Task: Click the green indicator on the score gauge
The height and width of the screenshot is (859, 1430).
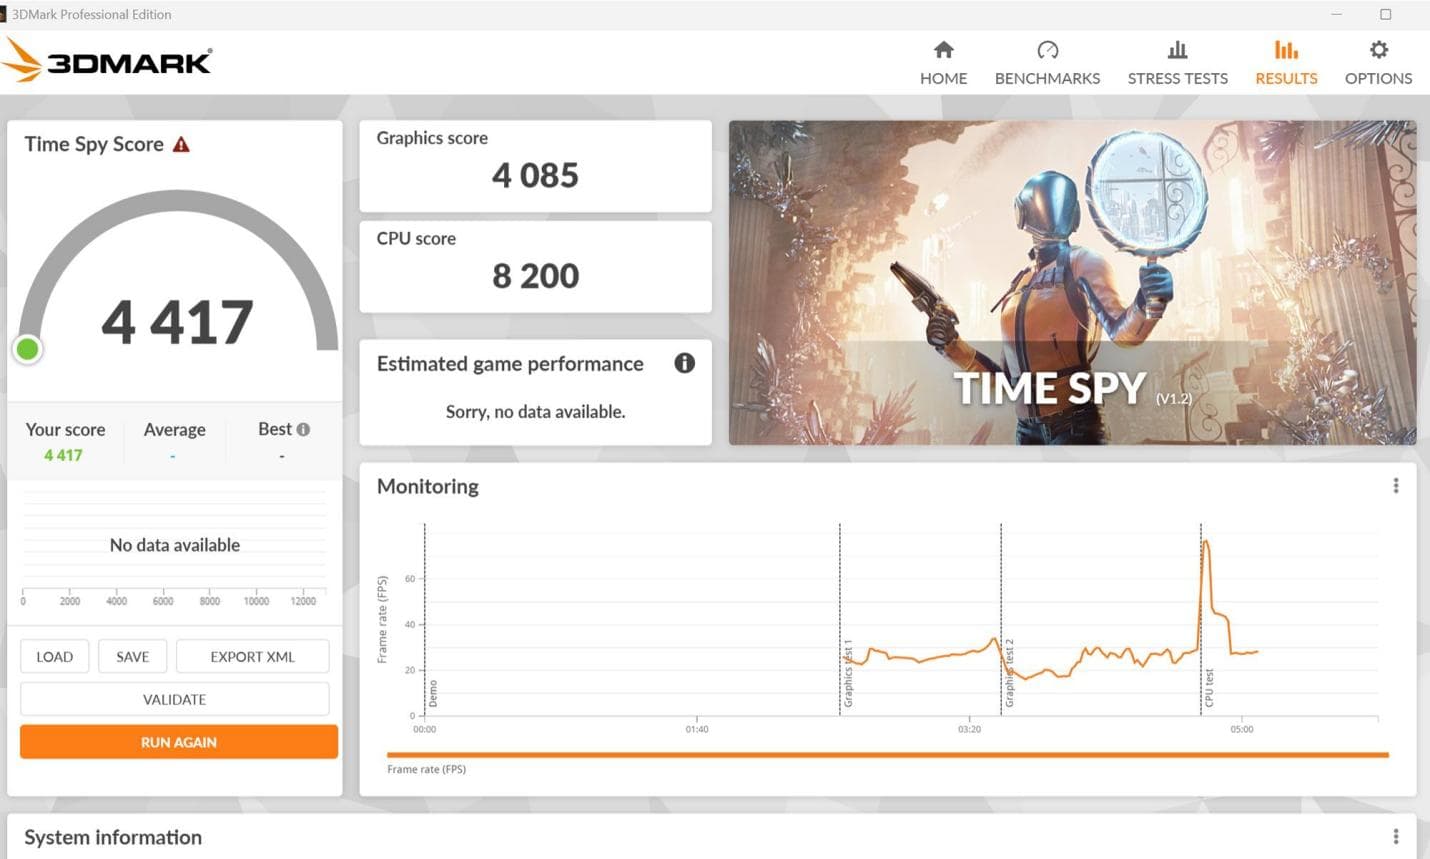Action: pos(28,348)
